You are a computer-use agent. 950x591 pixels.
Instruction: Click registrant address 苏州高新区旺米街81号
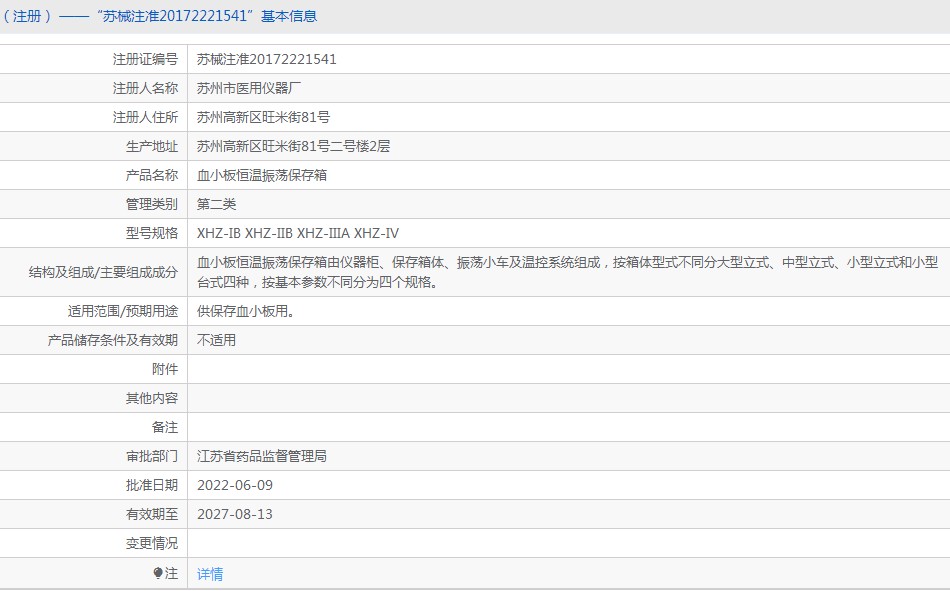click(x=264, y=118)
